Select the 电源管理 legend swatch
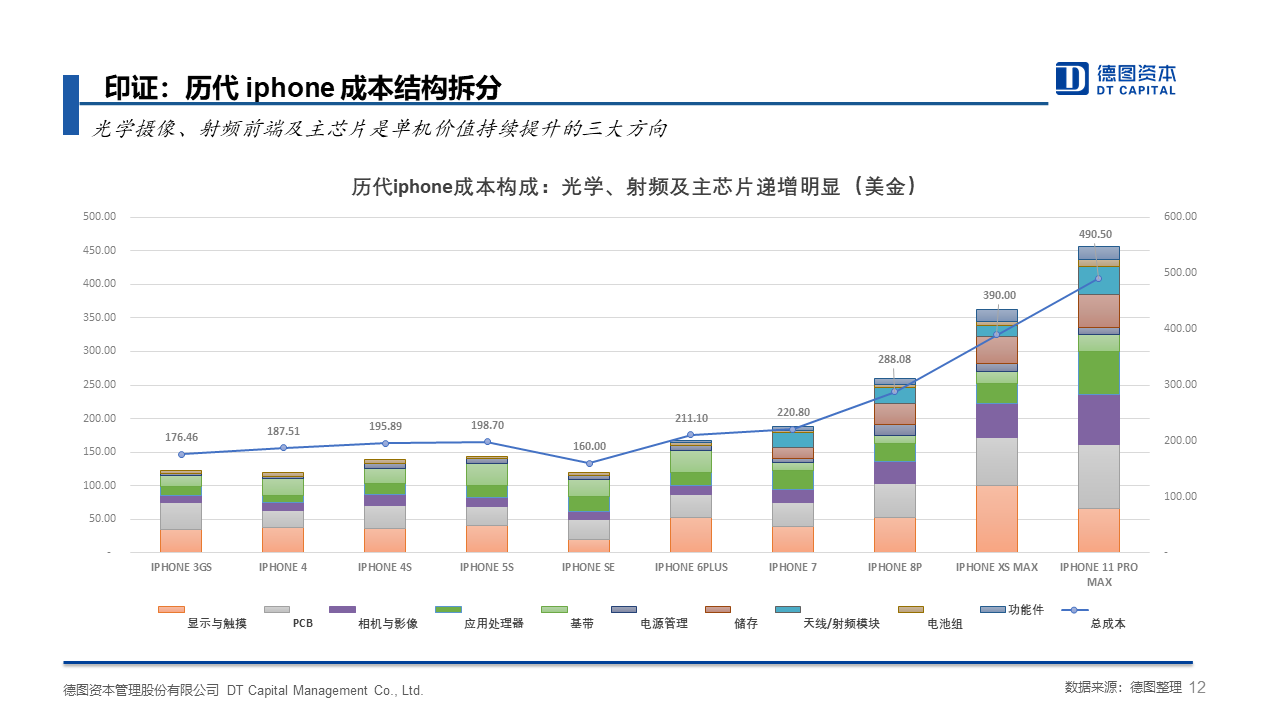1280x720 pixels. point(624,609)
